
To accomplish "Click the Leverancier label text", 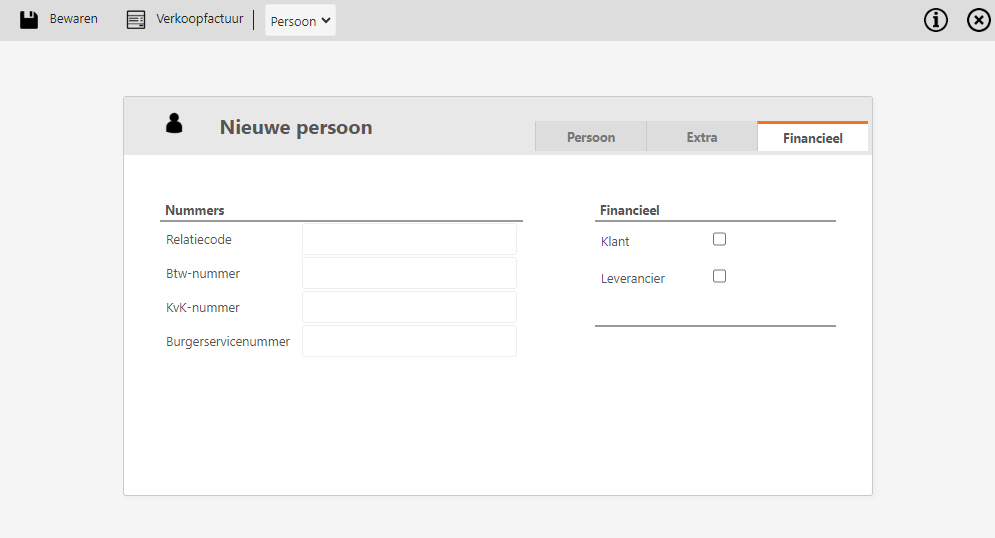I will [x=633, y=279].
